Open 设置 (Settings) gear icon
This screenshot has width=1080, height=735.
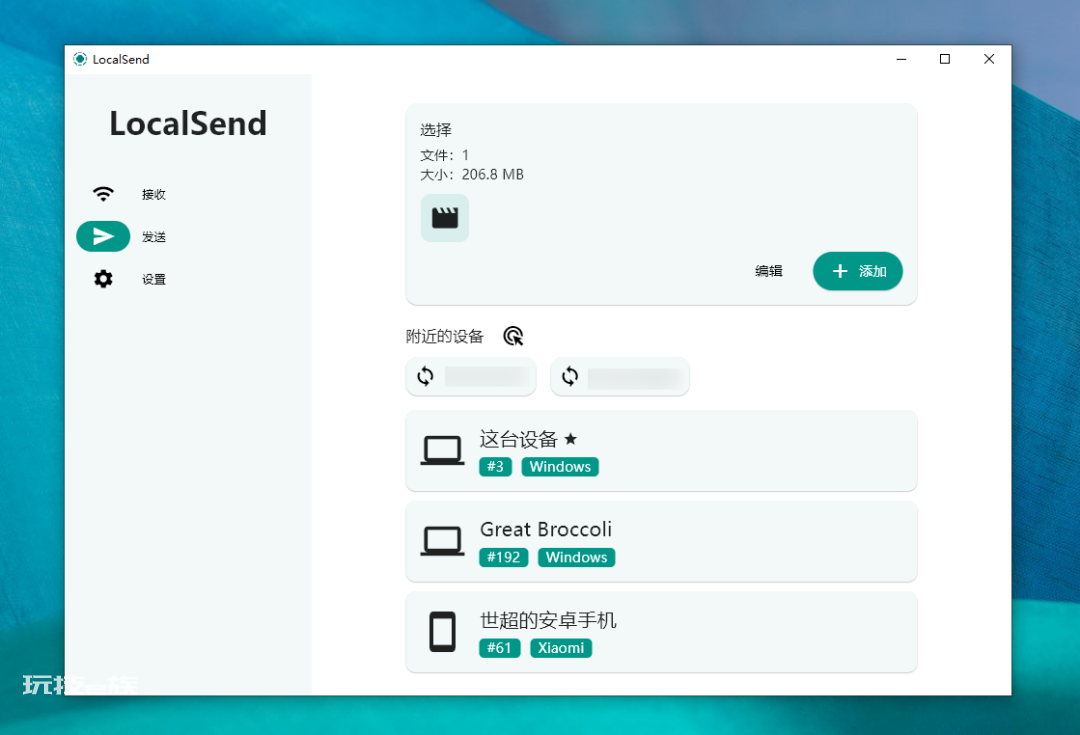(103, 279)
